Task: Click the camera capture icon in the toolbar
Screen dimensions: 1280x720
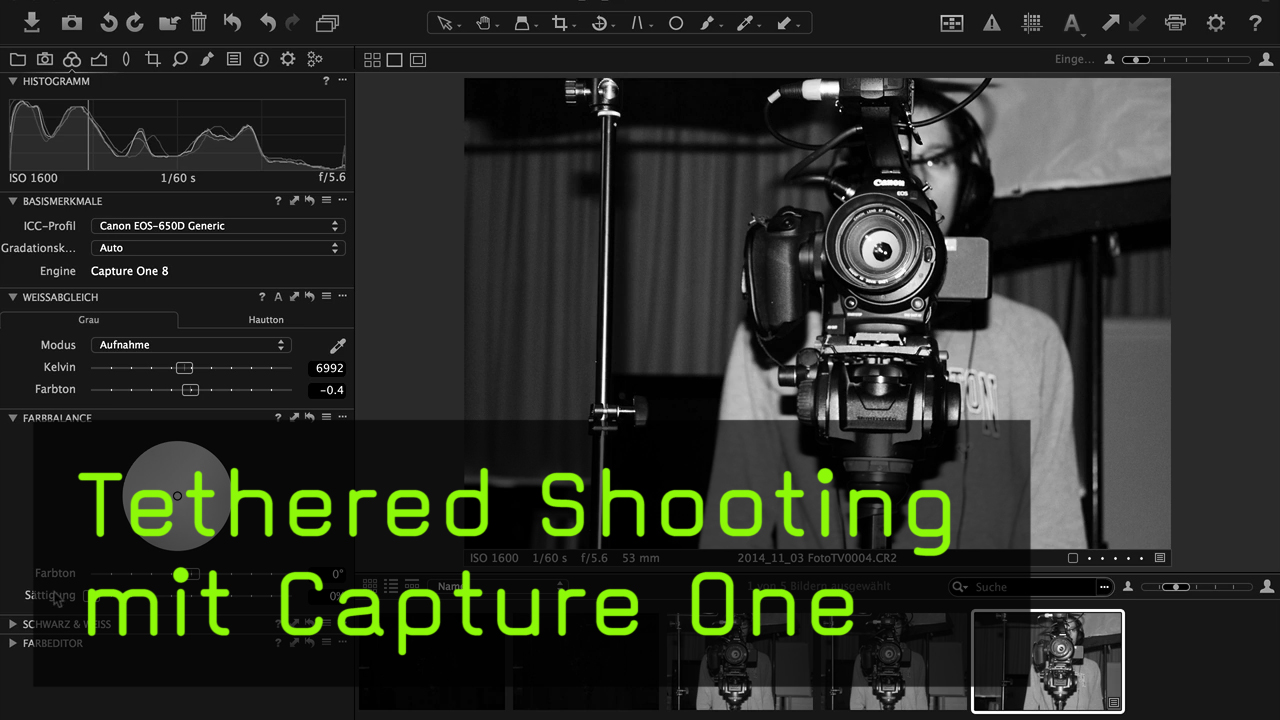Action: tap(70, 22)
